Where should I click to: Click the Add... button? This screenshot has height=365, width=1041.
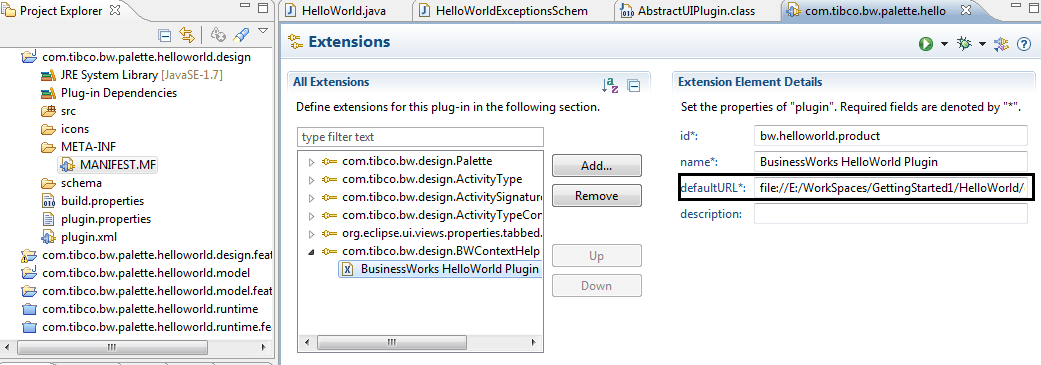click(x=596, y=166)
